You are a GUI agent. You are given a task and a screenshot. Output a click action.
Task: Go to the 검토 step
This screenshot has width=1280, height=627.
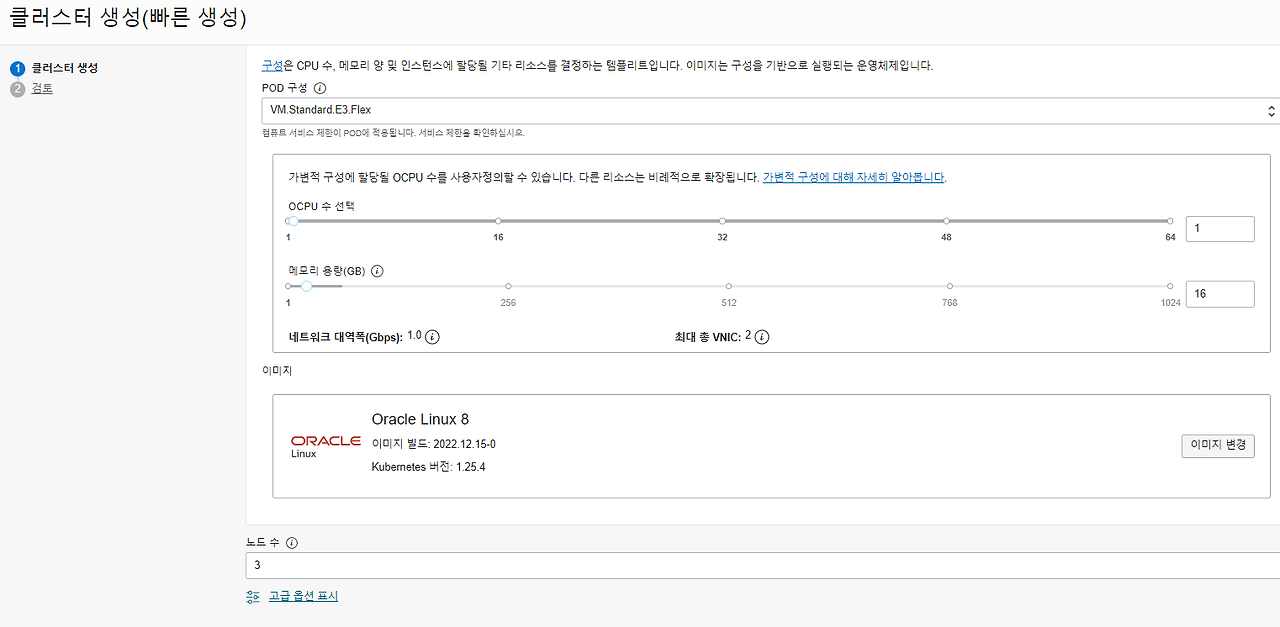pos(39,88)
